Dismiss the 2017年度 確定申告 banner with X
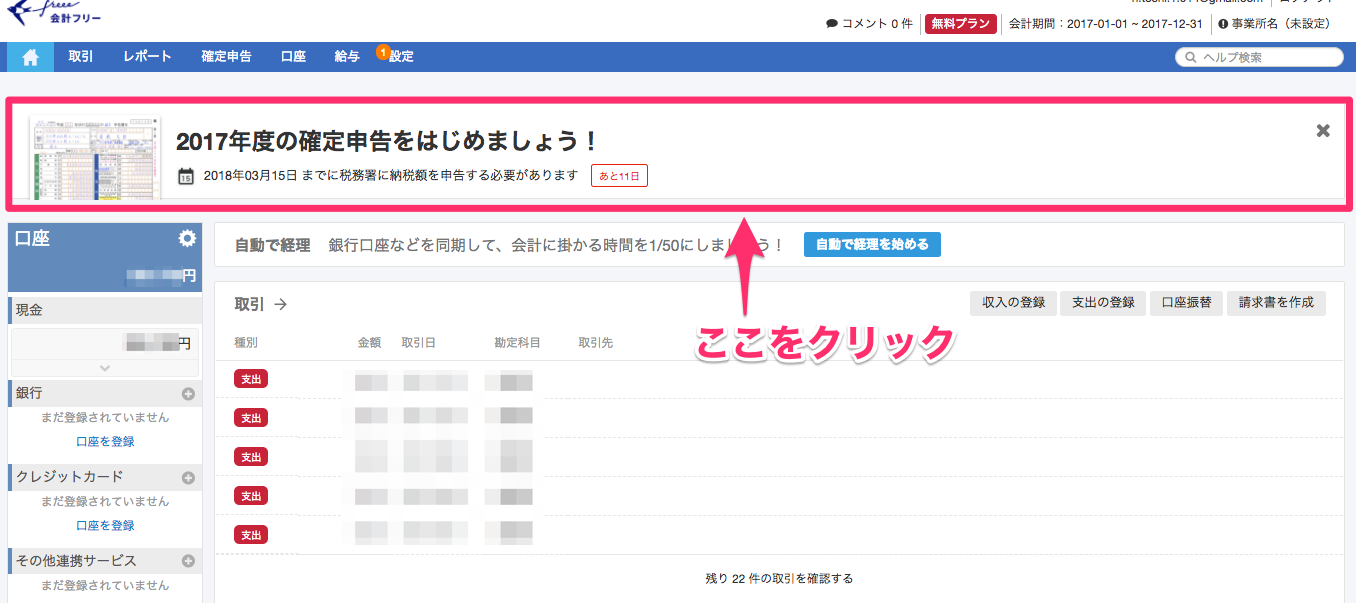Screen dimensions: 1356x603 pyautogui.click(x=1323, y=131)
